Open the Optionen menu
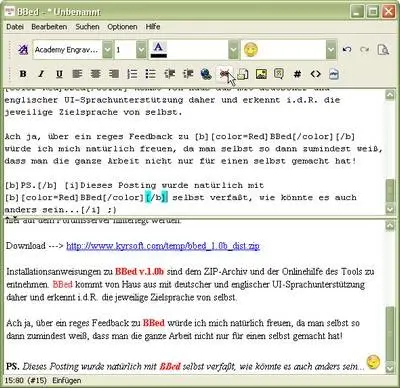Viewport: 400px width, 388px height. click(x=122, y=27)
